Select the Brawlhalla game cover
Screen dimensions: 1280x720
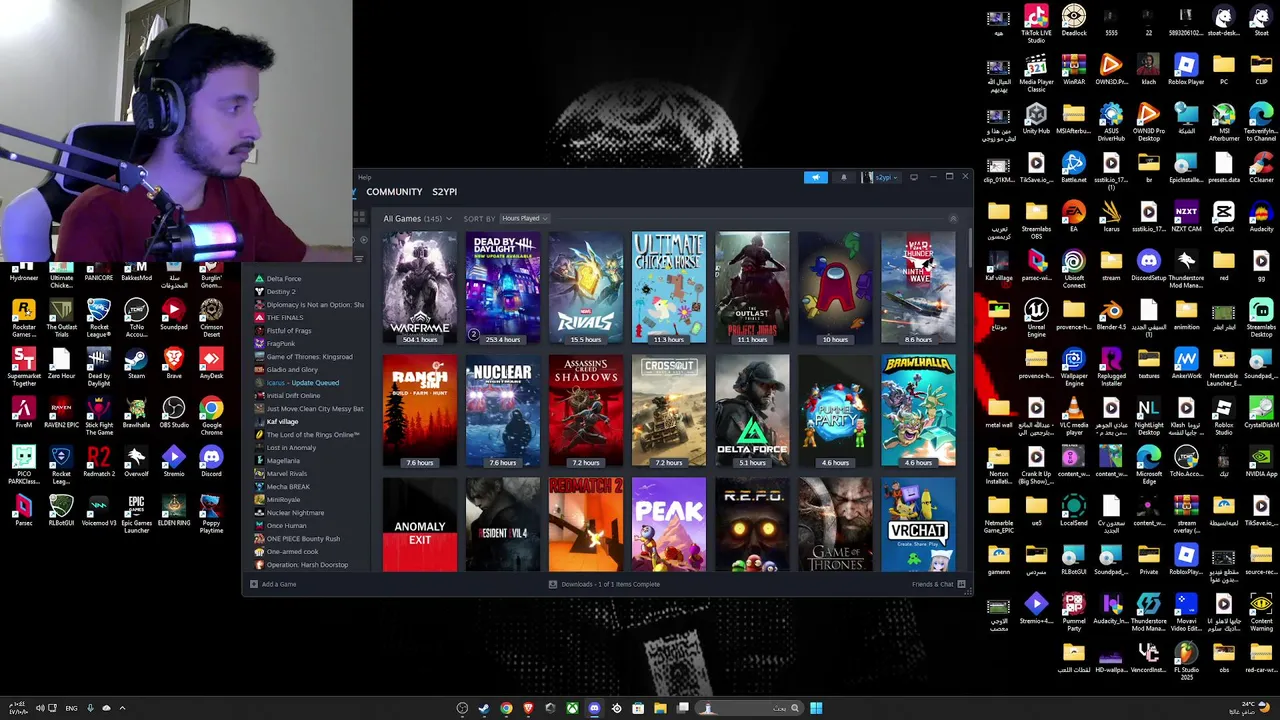917,411
